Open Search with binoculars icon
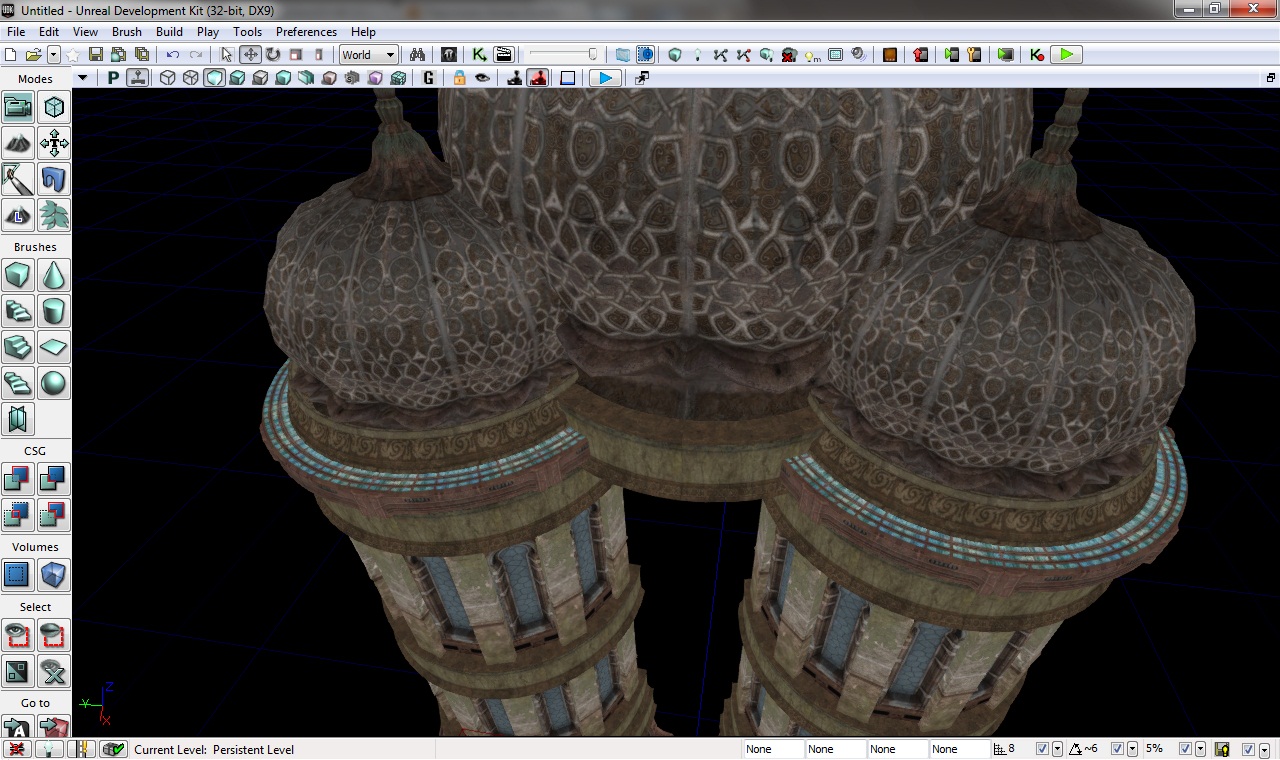1280x760 pixels. (x=418, y=55)
